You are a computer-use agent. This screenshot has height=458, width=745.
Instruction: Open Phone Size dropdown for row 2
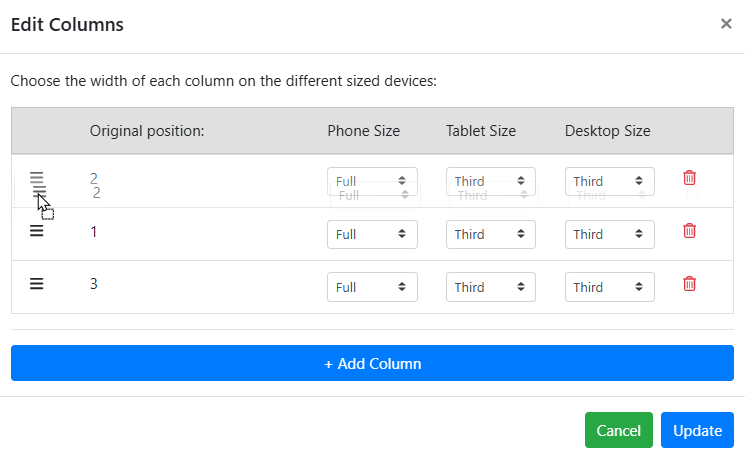tap(372, 181)
